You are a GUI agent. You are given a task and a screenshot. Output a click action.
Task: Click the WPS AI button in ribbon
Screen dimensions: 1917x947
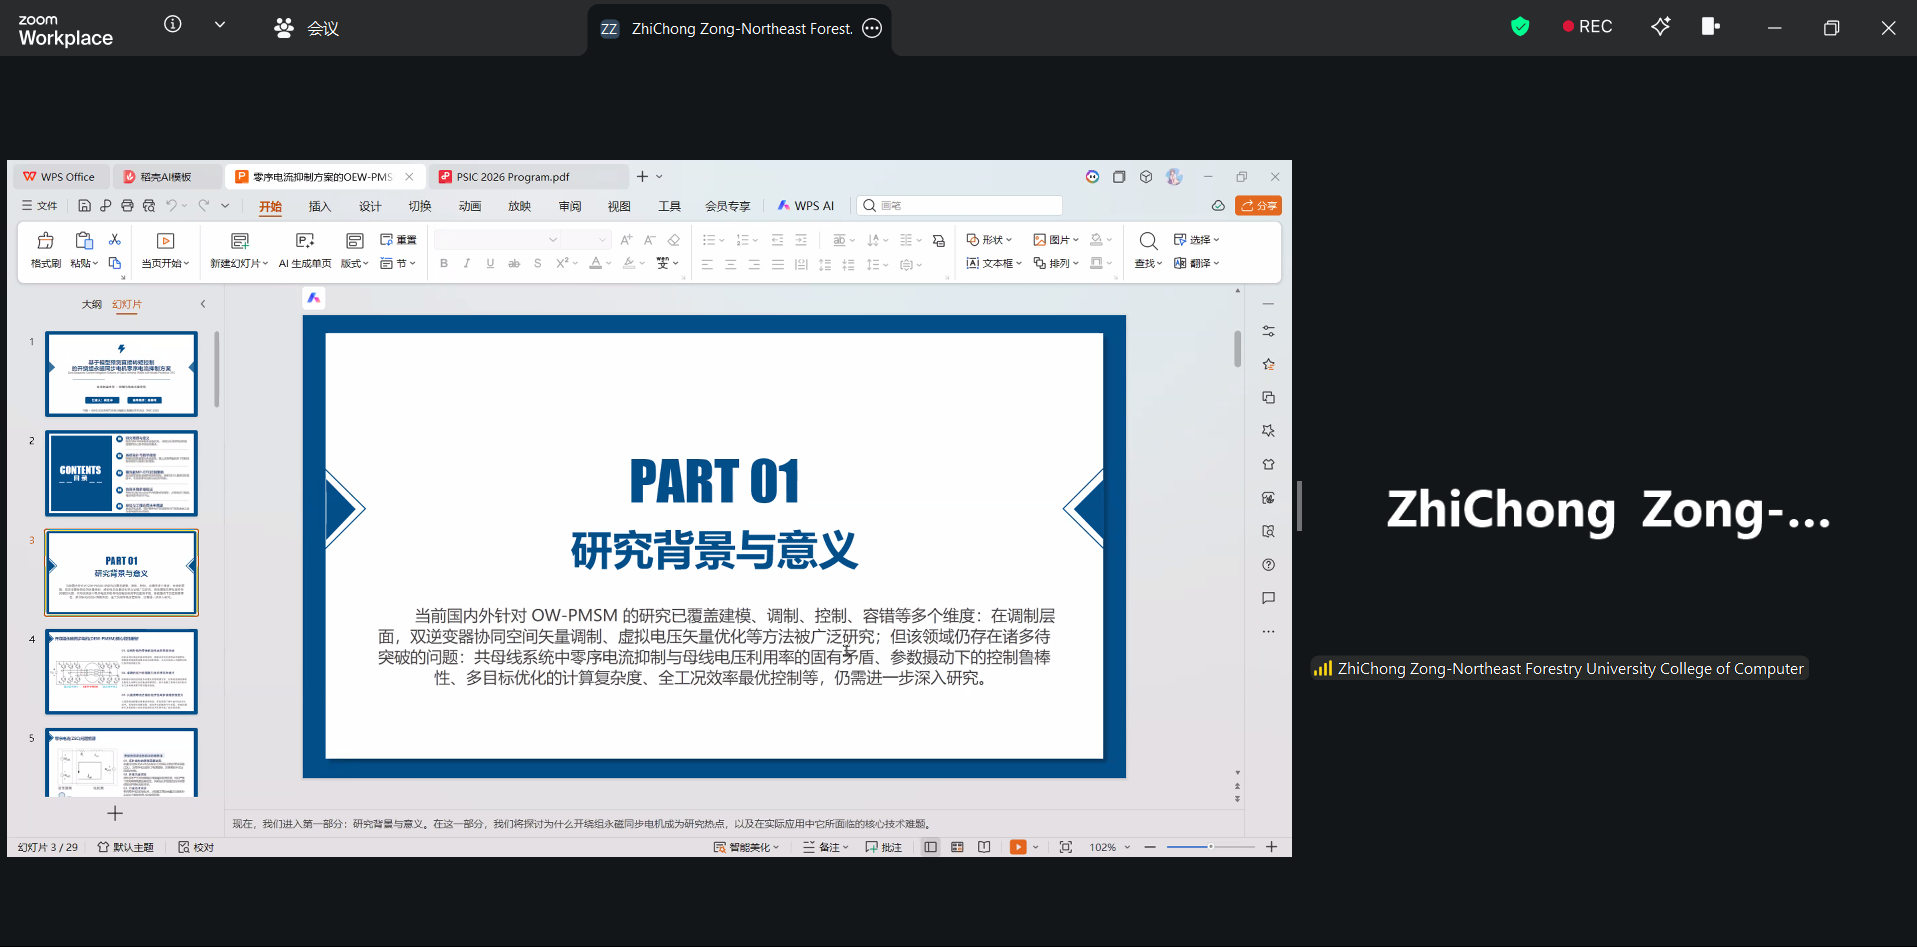(x=806, y=206)
